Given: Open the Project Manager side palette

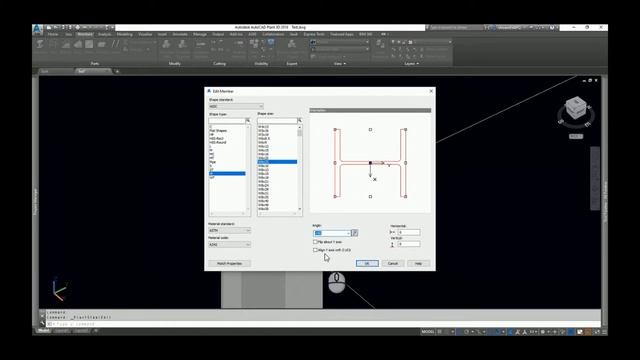Looking at the screenshot, I should [36, 202].
